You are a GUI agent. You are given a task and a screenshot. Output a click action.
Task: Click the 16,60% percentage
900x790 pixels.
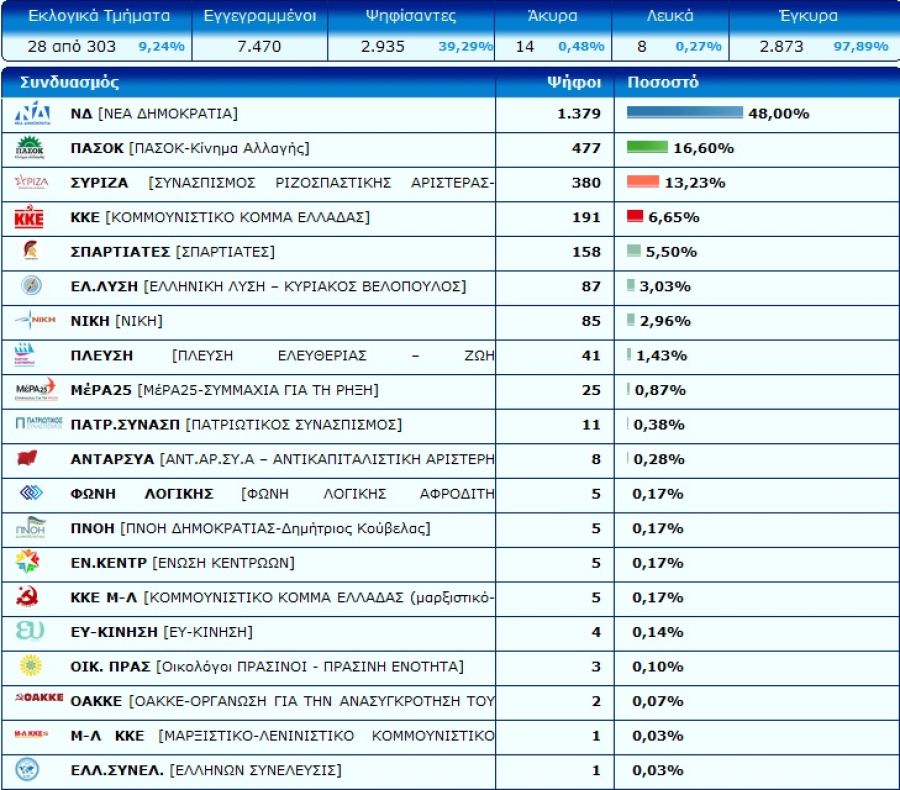[x=704, y=148]
